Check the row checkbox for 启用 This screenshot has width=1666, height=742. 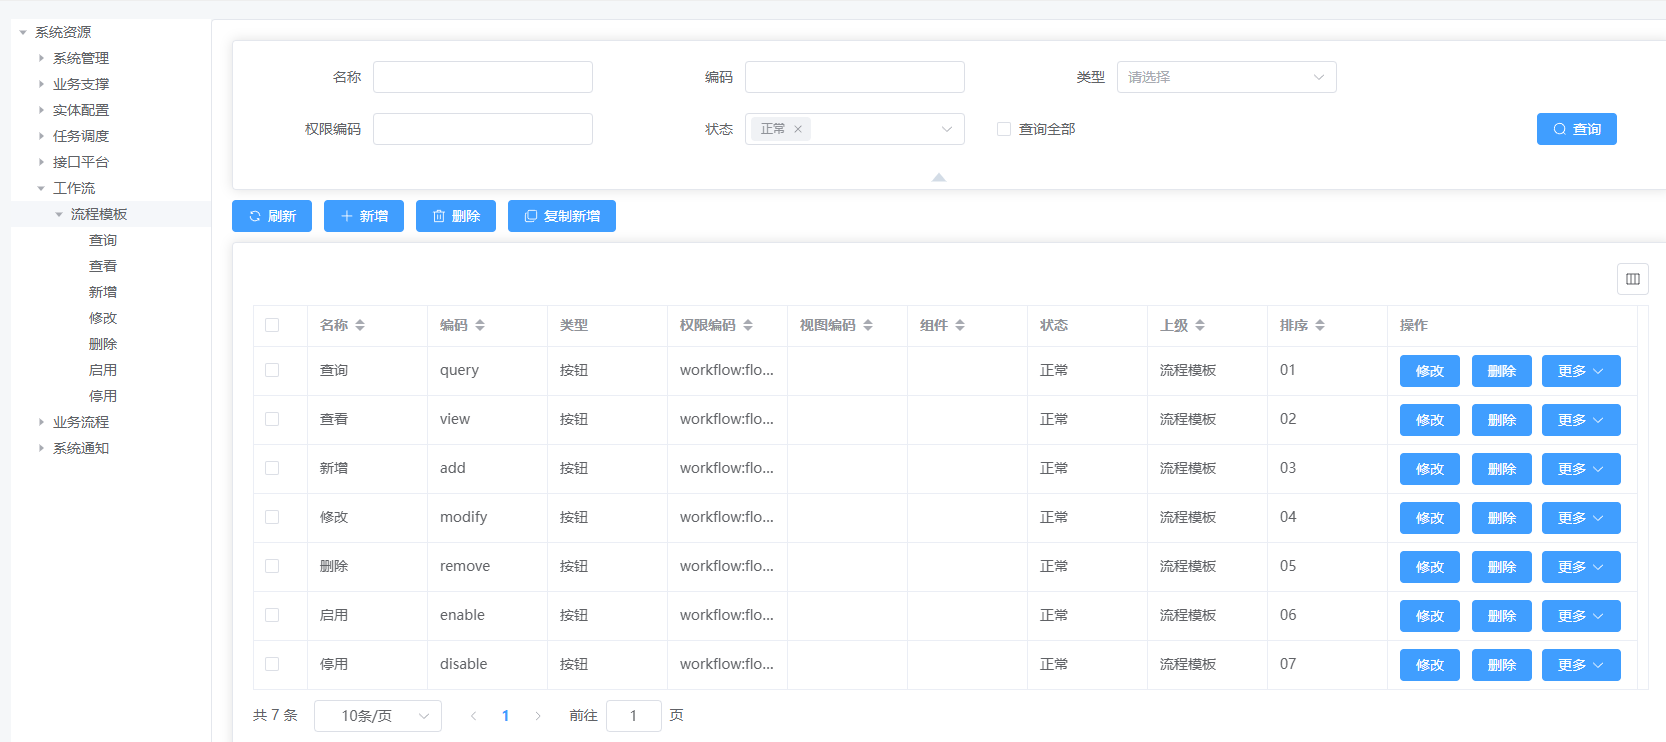tap(272, 615)
